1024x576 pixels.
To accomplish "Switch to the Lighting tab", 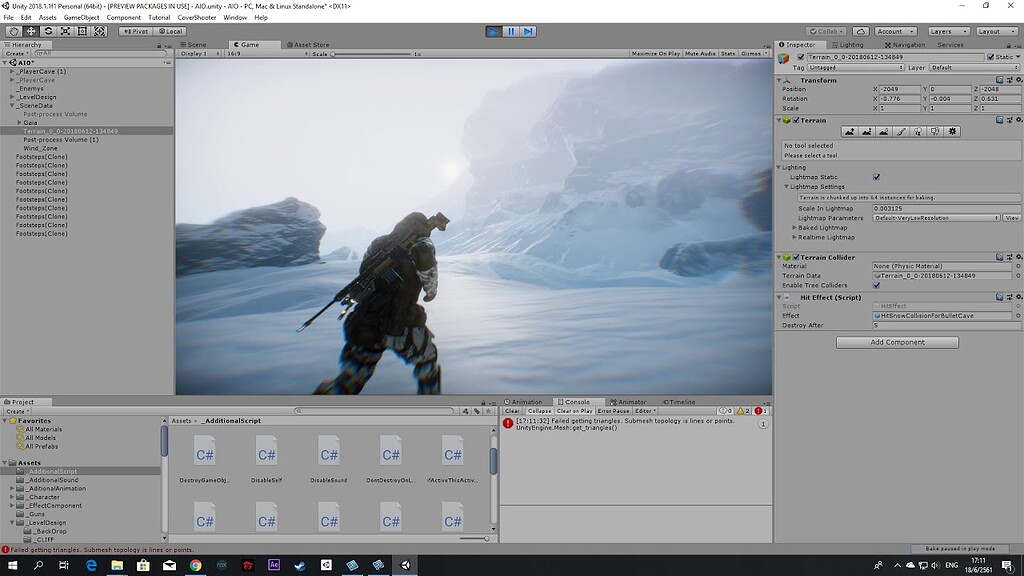I will pos(848,45).
